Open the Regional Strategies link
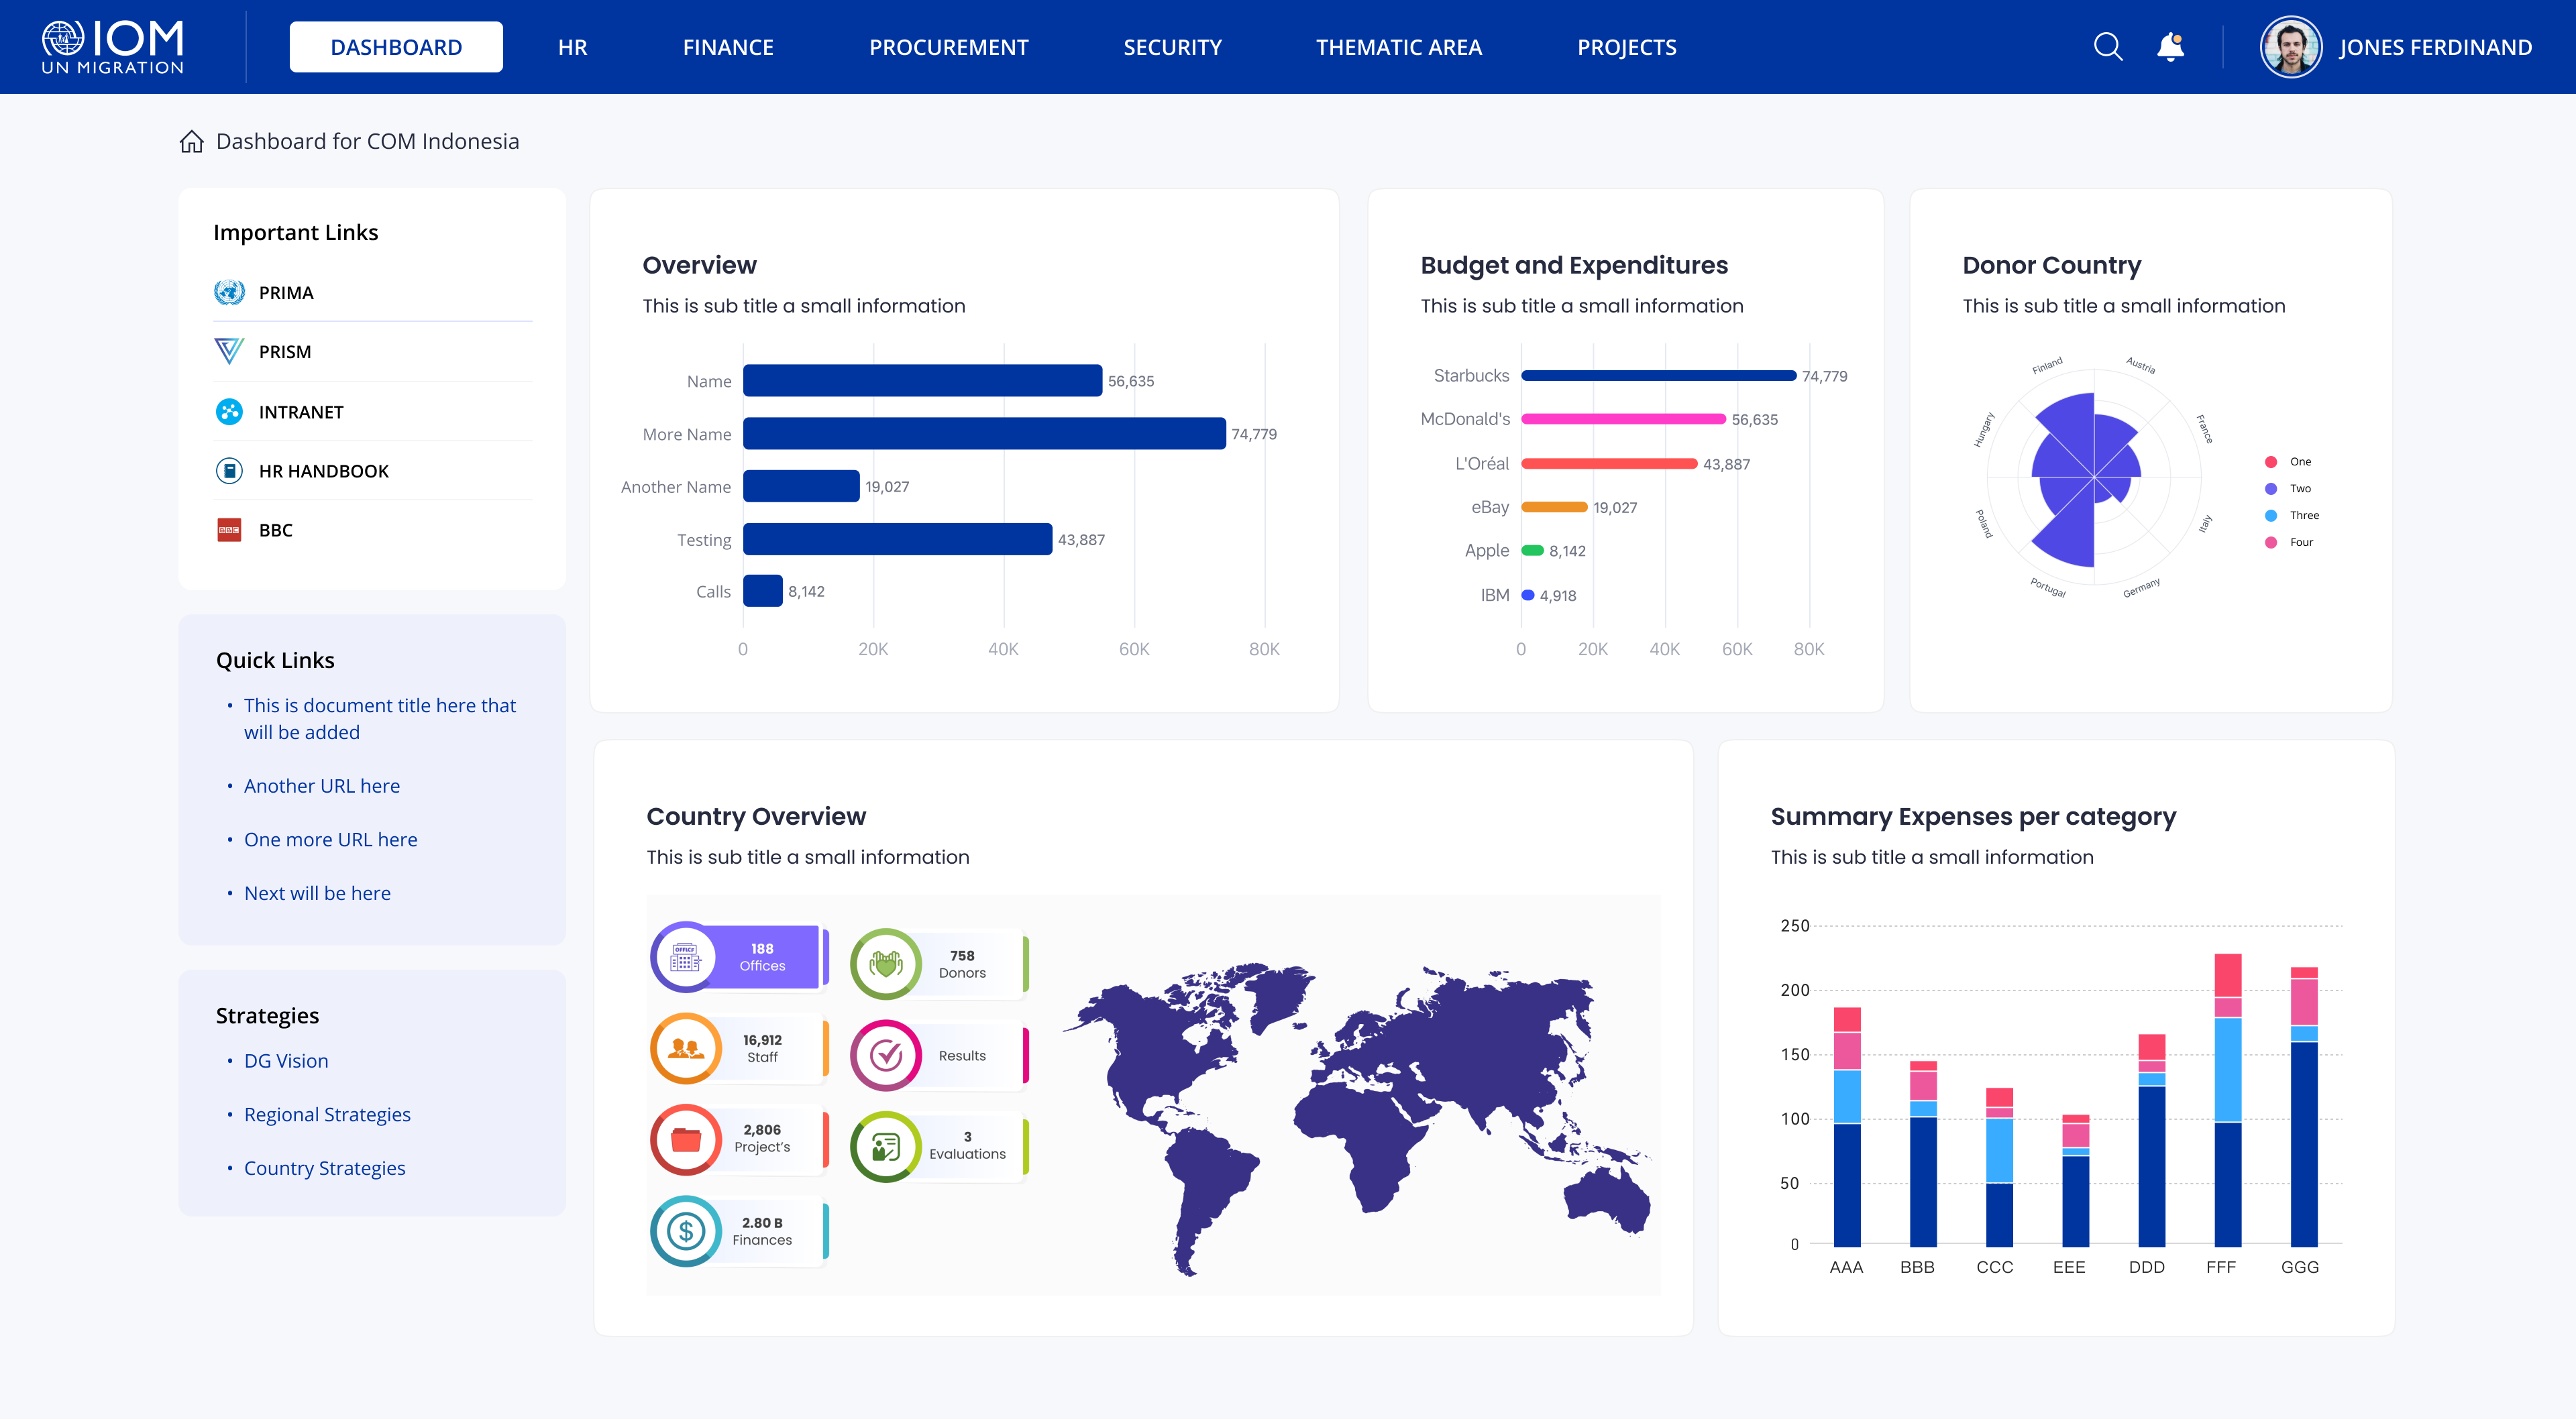This screenshot has height=1419, width=2576. [327, 1114]
